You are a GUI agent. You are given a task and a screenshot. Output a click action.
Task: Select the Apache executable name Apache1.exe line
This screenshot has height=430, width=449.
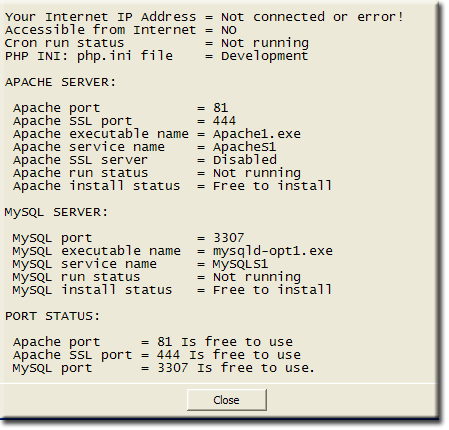pyautogui.click(x=157, y=134)
